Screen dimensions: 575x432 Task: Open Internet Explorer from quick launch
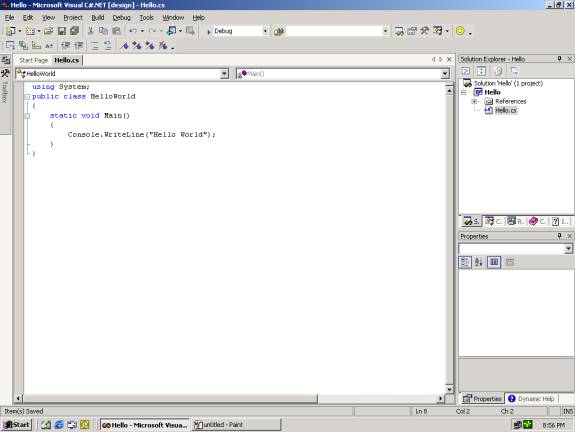(59, 425)
